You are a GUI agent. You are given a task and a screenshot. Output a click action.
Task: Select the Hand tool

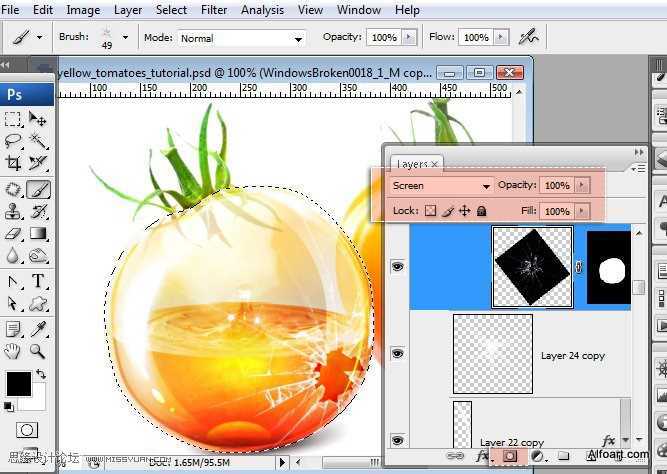pos(12,351)
